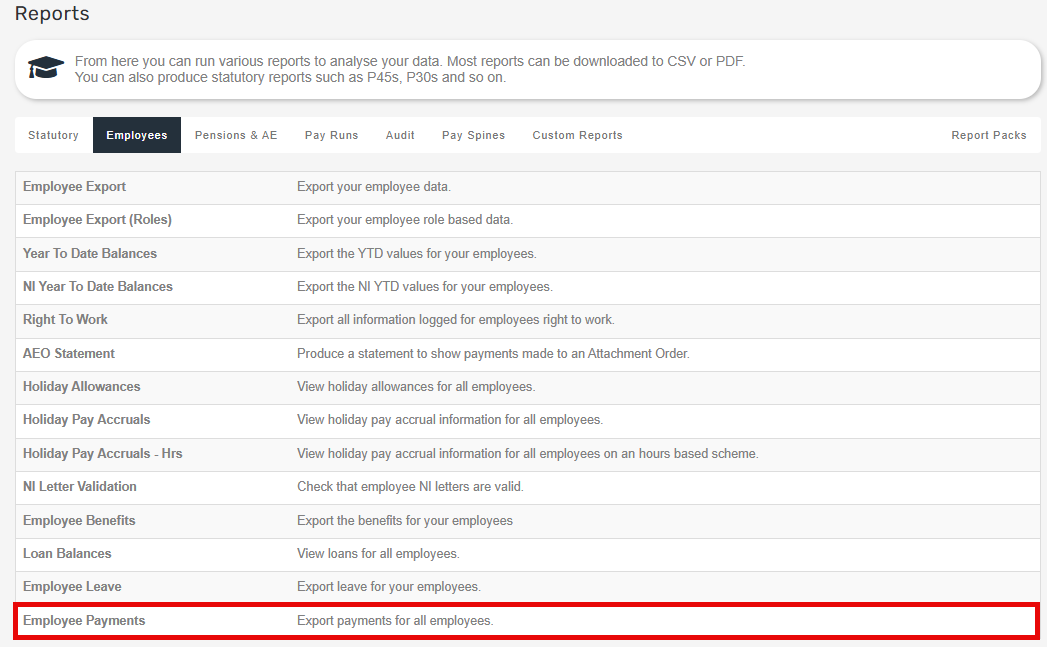Export Employee Benefits
1047x647 pixels.
[x=79, y=520]
